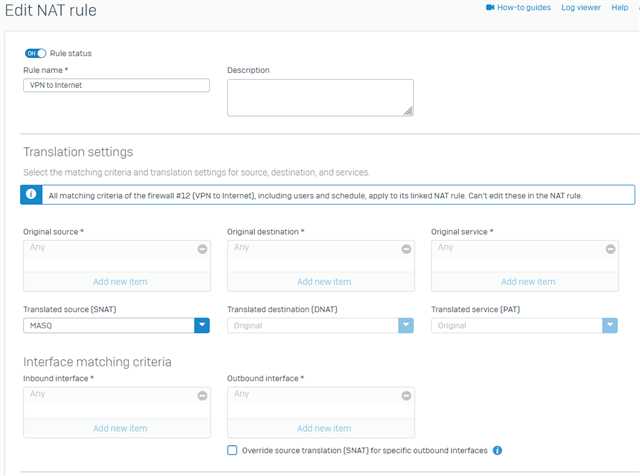The width and height of the screenshot is (640, 476).
Task: Add new item to Original service
Action: pyautogui.click(x=528, y=282)
